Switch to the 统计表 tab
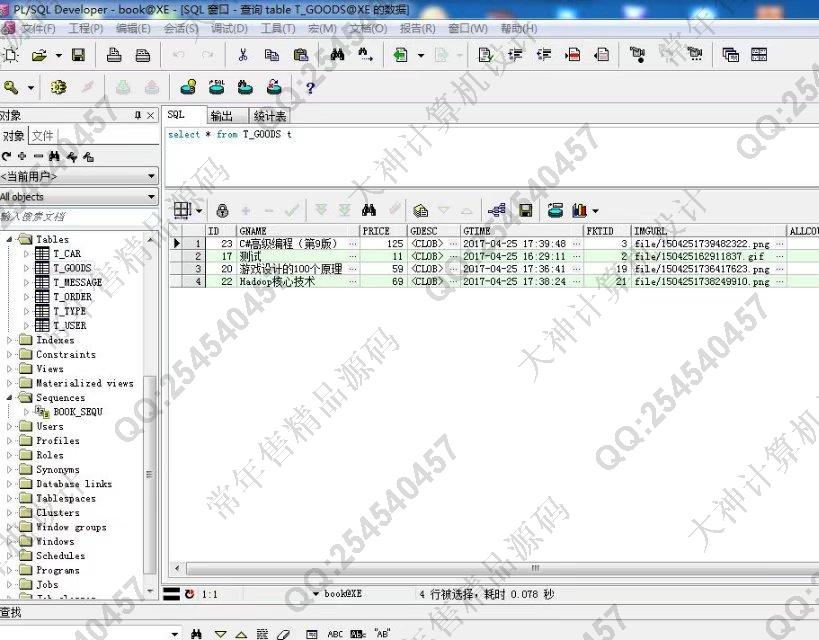The image size is (819, 640). (x=270, y=115)
